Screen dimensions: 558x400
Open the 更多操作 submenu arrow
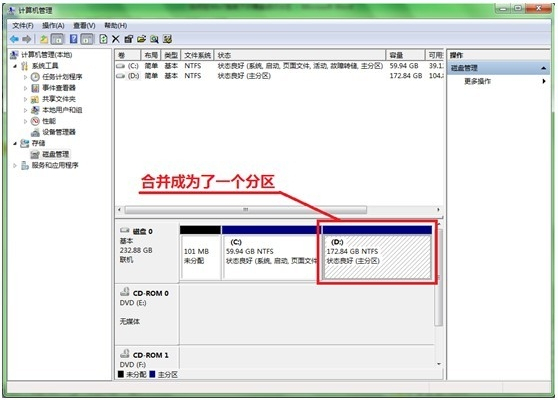click(x=544, y=81)
